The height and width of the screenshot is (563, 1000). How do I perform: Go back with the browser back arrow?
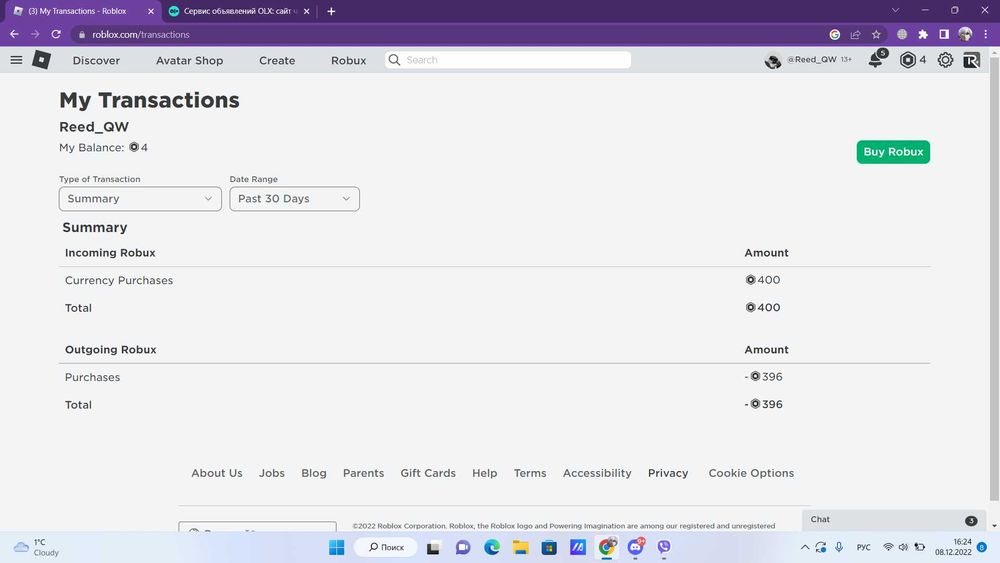coord(15,34)
